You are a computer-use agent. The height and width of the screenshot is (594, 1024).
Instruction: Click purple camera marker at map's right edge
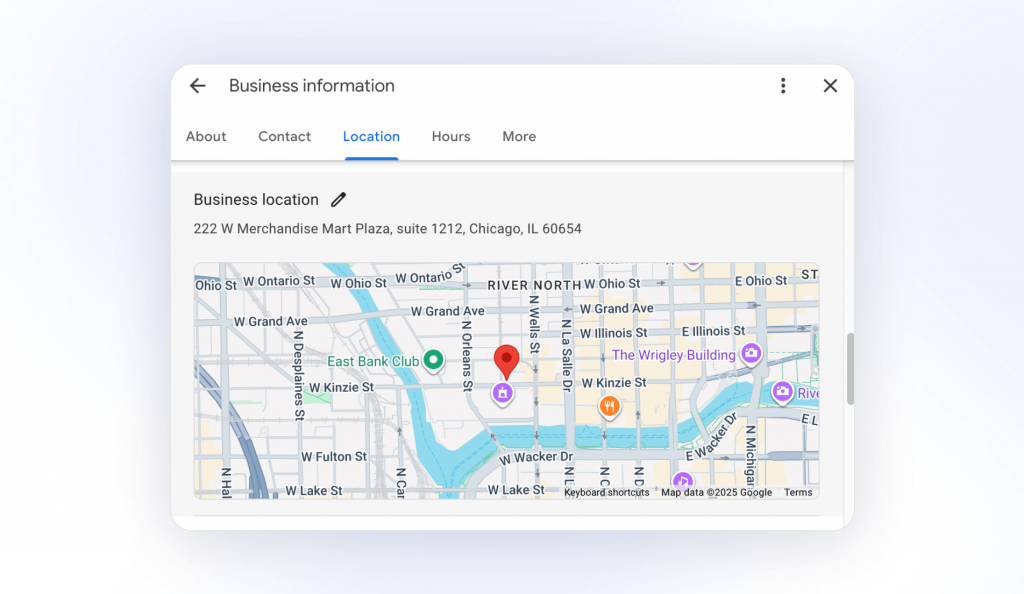[782, 392]
